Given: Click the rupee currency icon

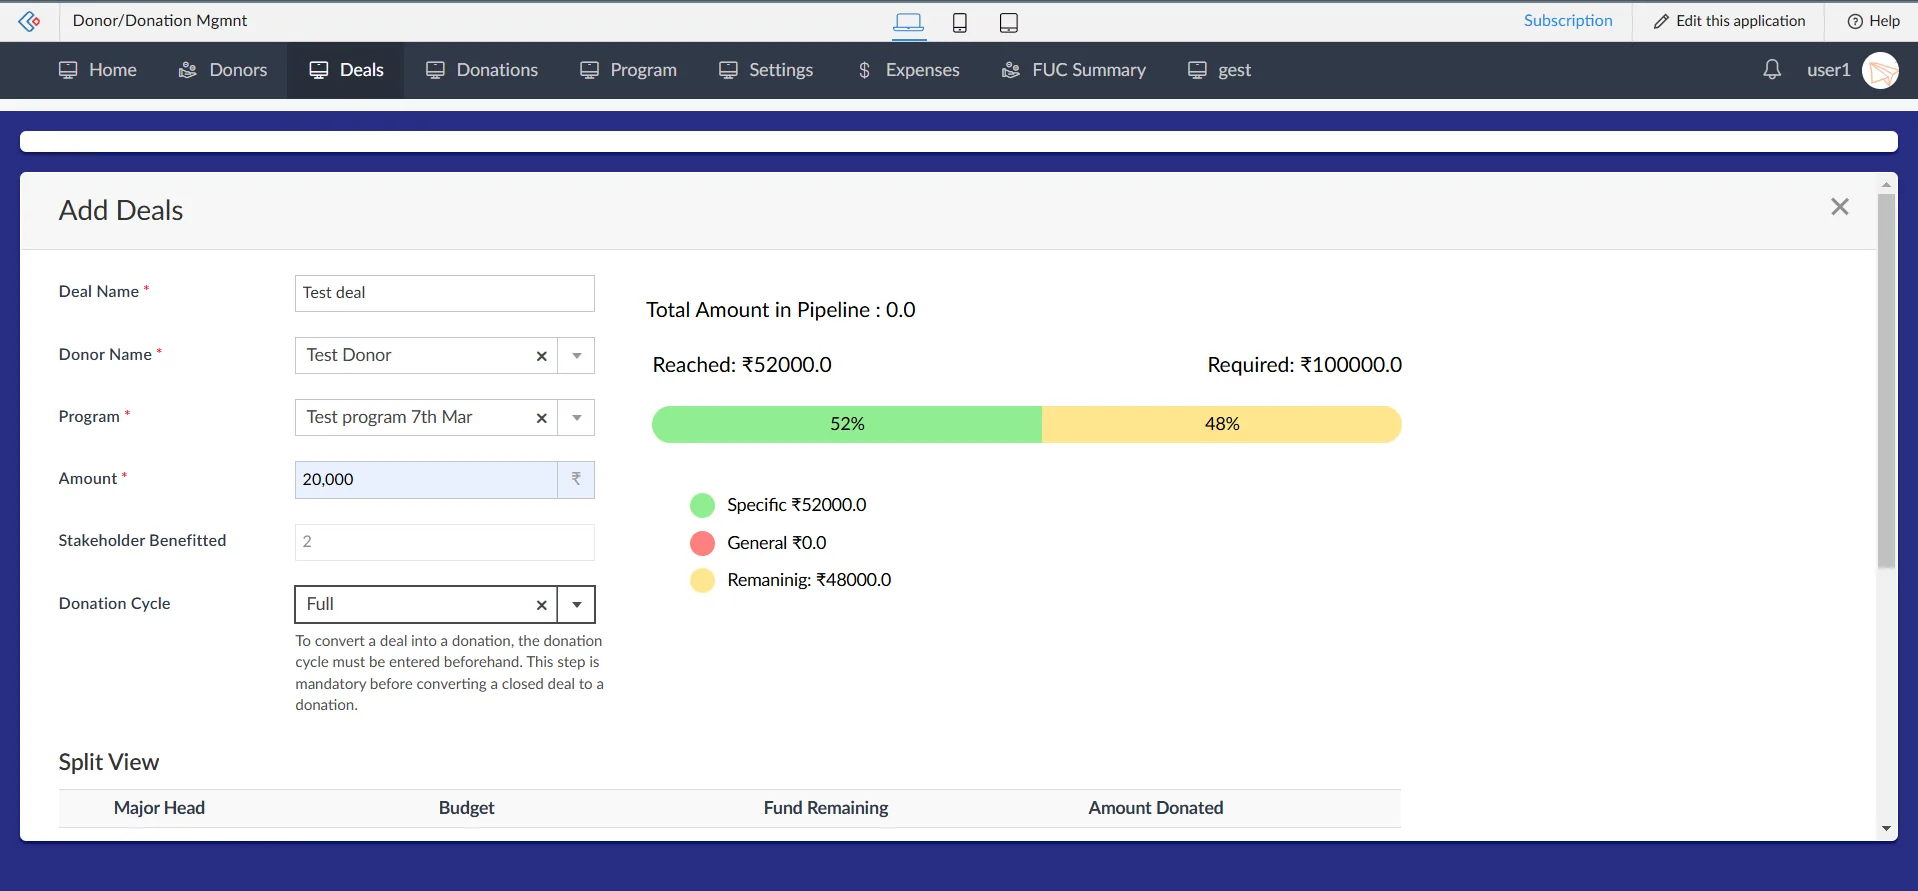Looking at the screenshot, I should pos(576,480).
